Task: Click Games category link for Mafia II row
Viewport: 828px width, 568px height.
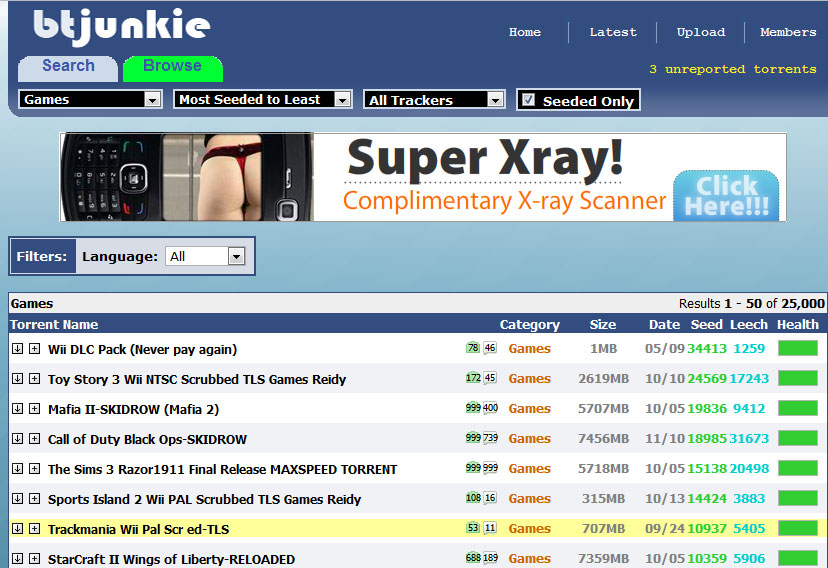Action: (x=530, y=409)
